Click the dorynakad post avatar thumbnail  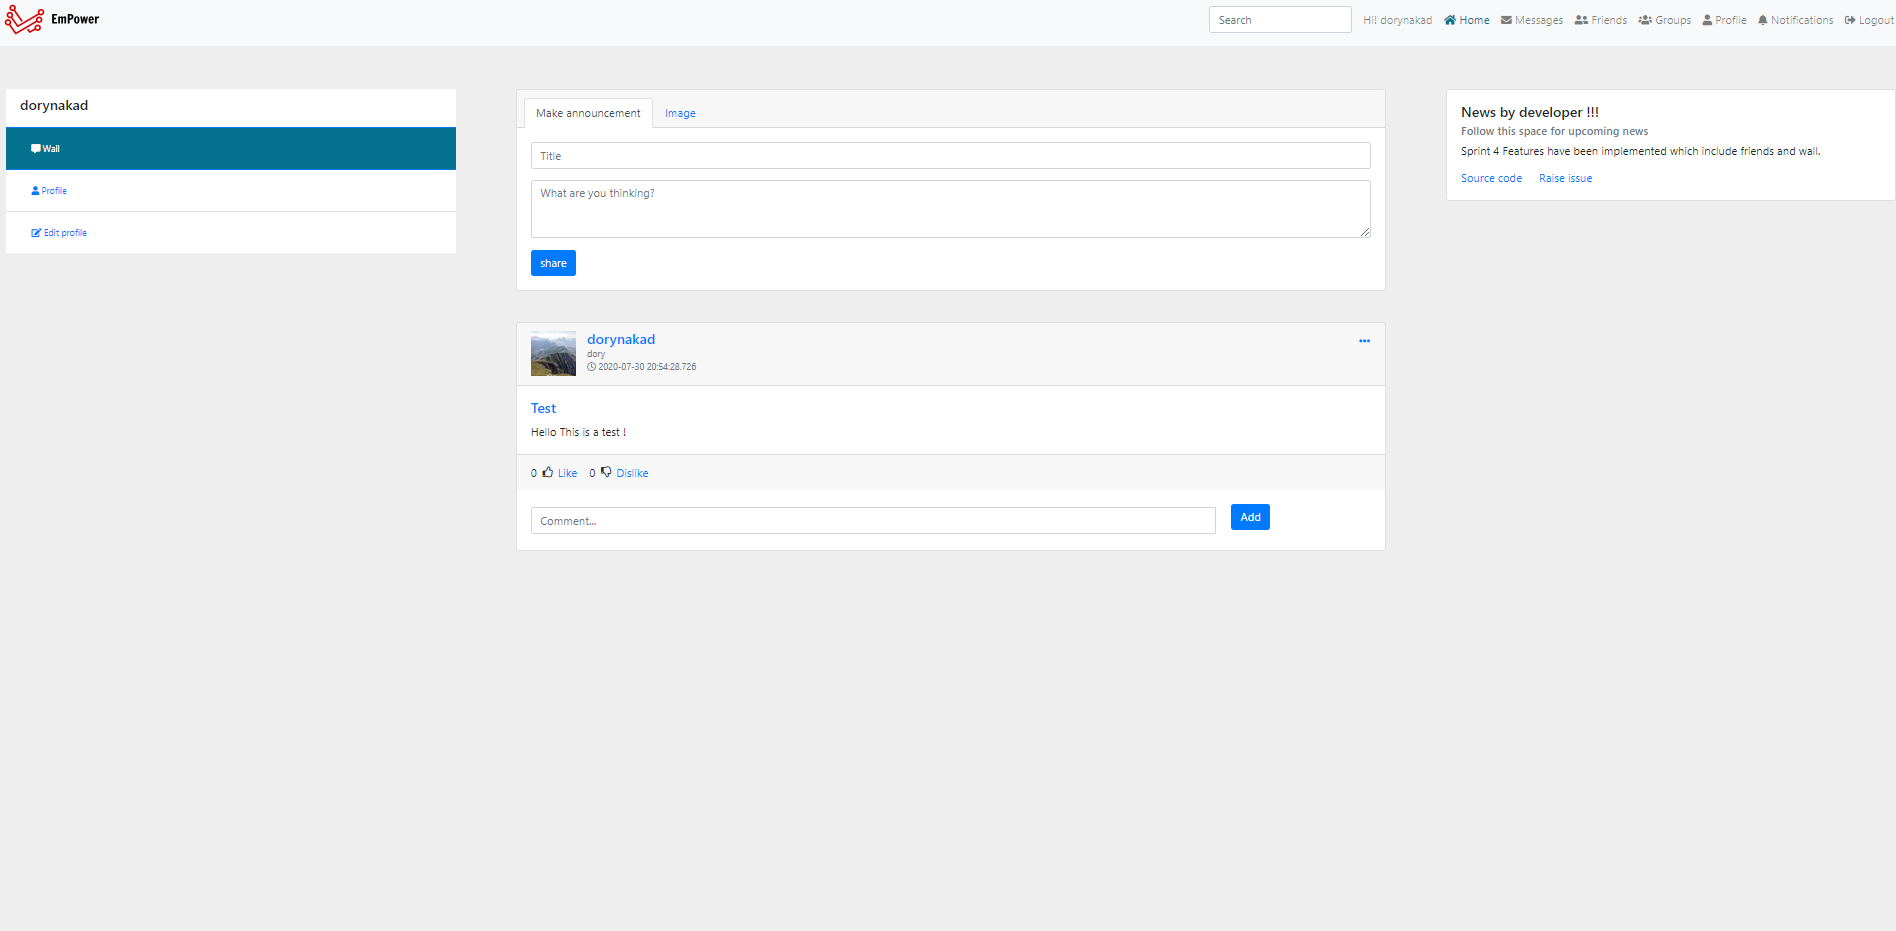tap(553, 354)
